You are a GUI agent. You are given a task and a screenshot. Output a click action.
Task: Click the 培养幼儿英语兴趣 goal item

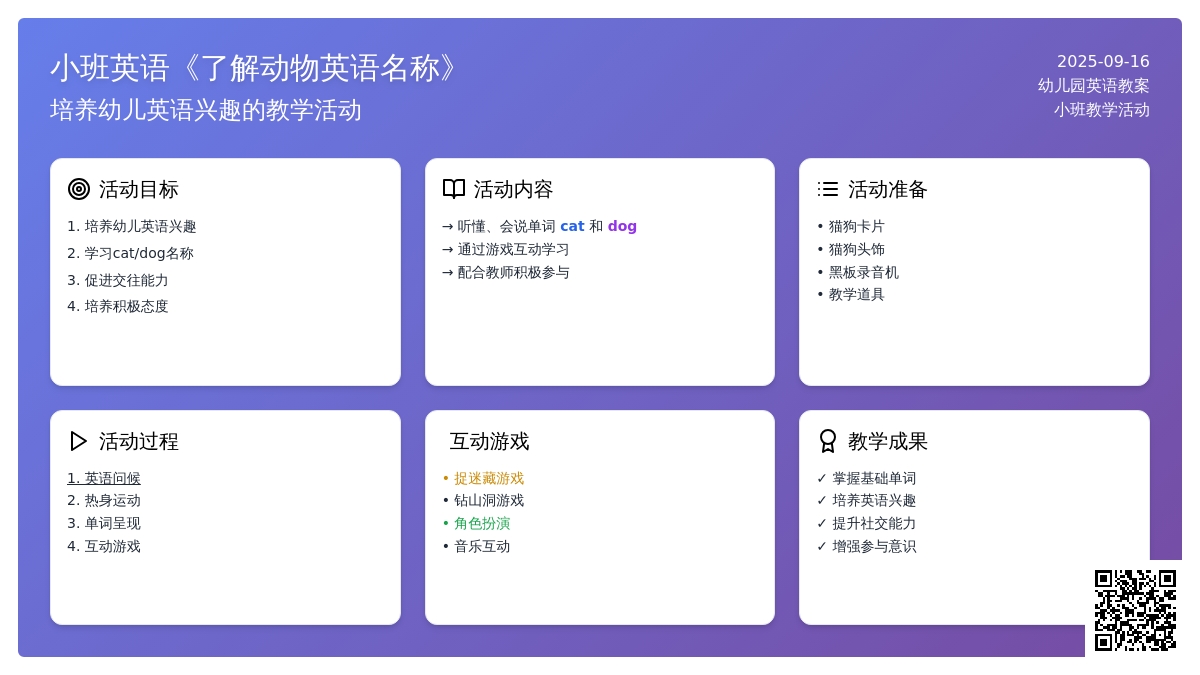[140, 226]
